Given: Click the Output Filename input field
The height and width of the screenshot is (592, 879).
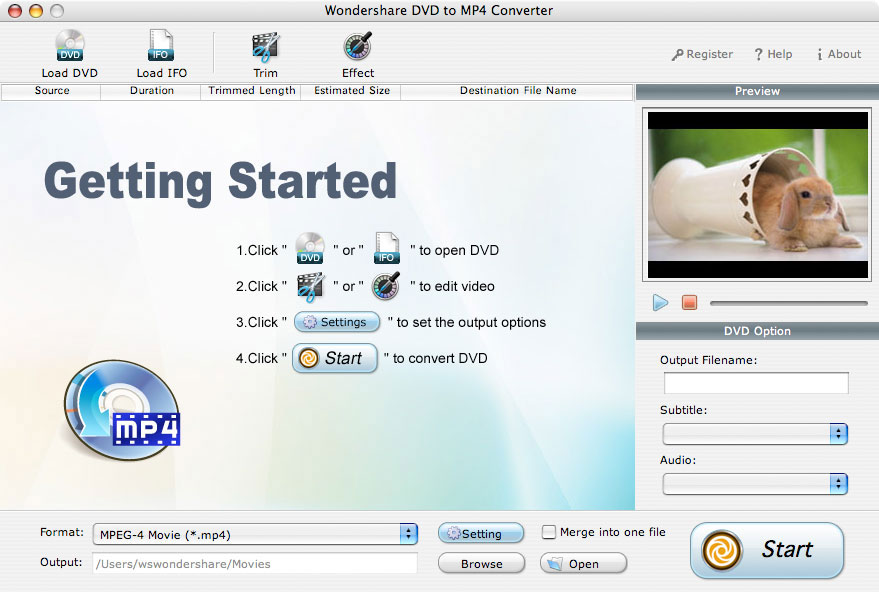Looking at the screenshot, I should tap(756, 383).
